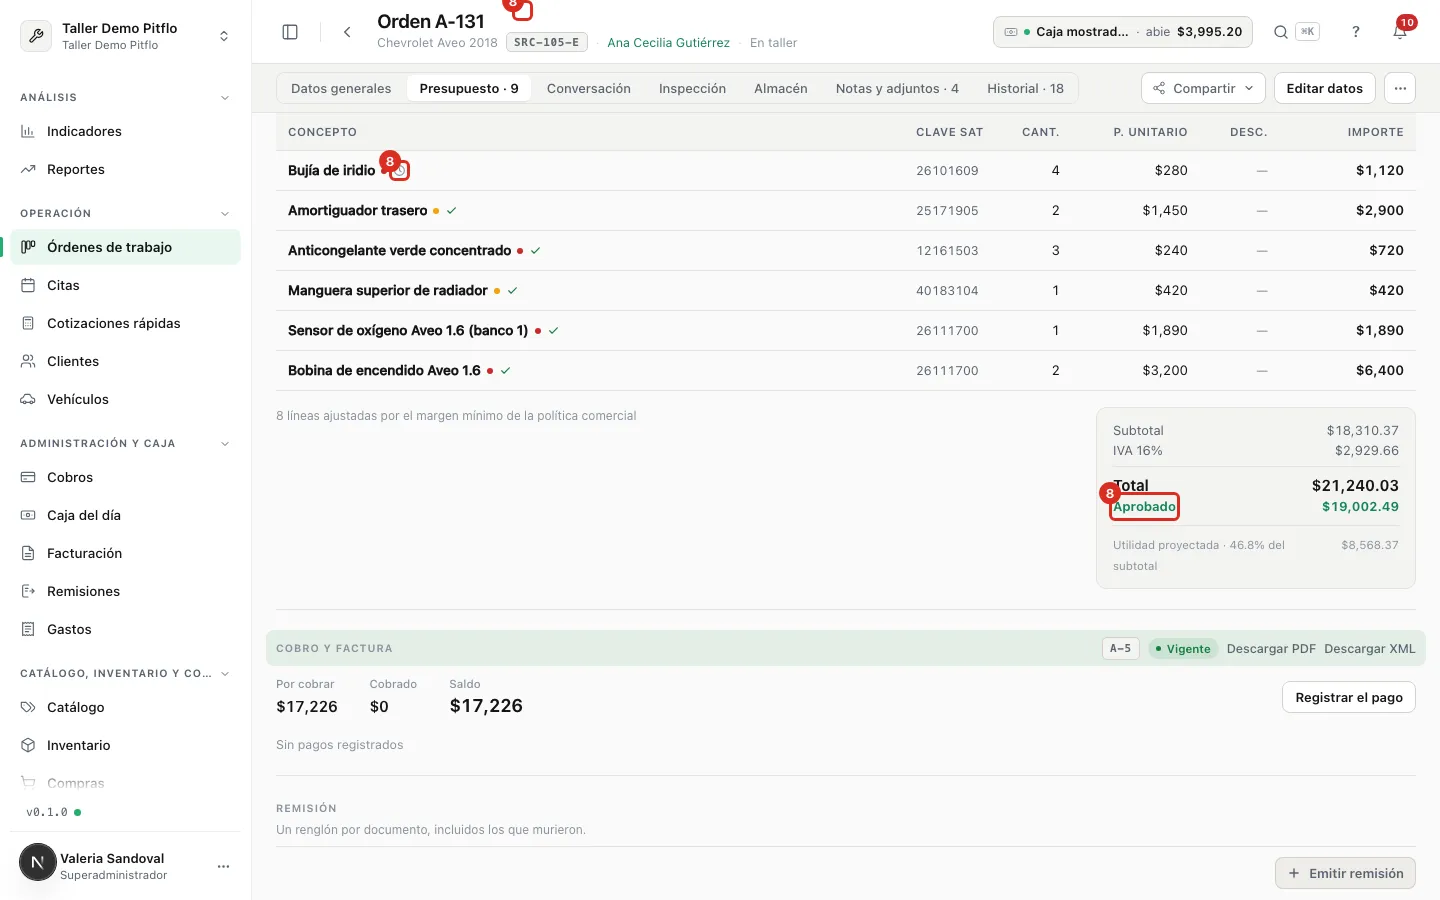Open Cotizaciones rápidas item
Image resolution: width=1440 pixels, height=900 pixels.
pyautogui.click(x=125, y=323)
